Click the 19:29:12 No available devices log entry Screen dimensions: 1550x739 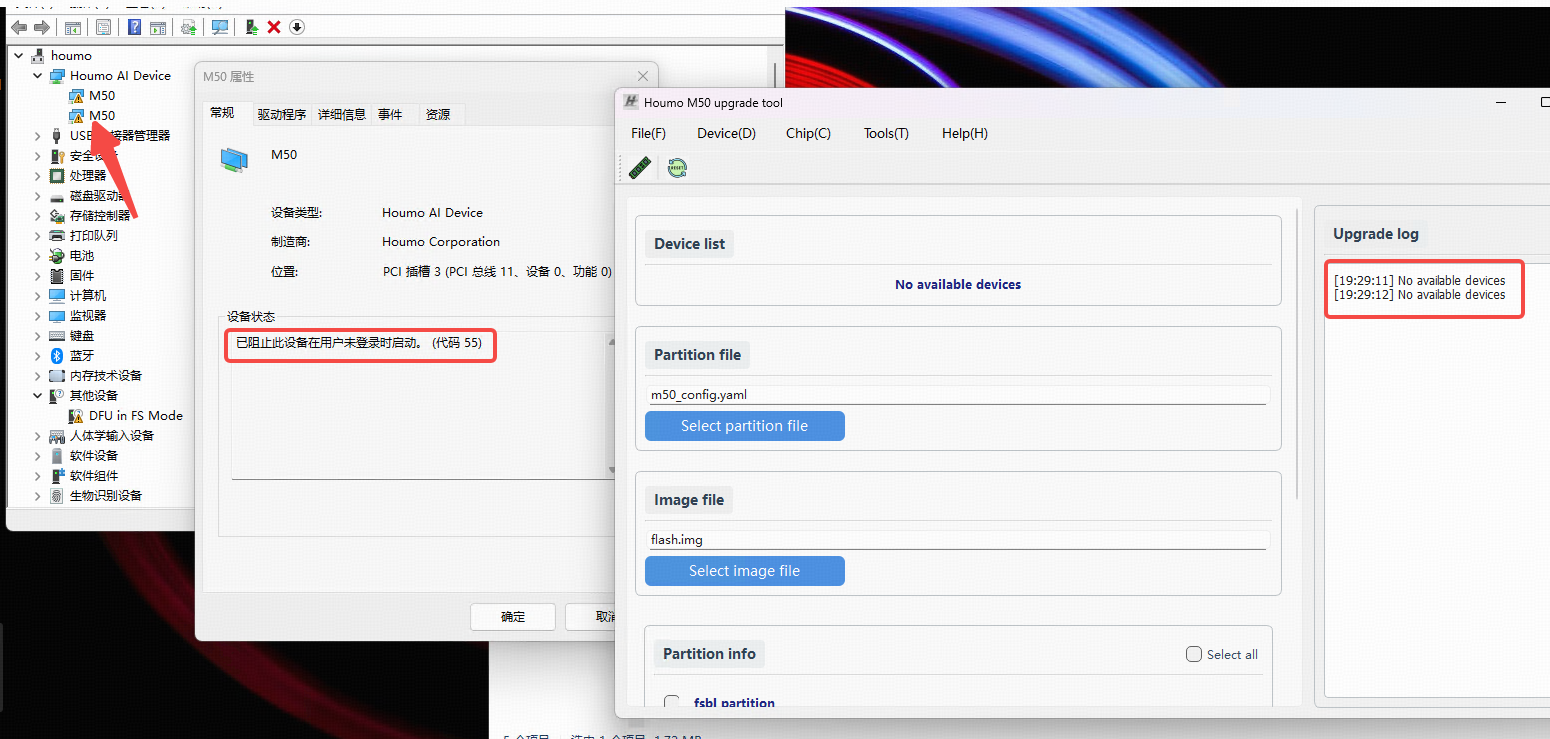click(1420, 295)
